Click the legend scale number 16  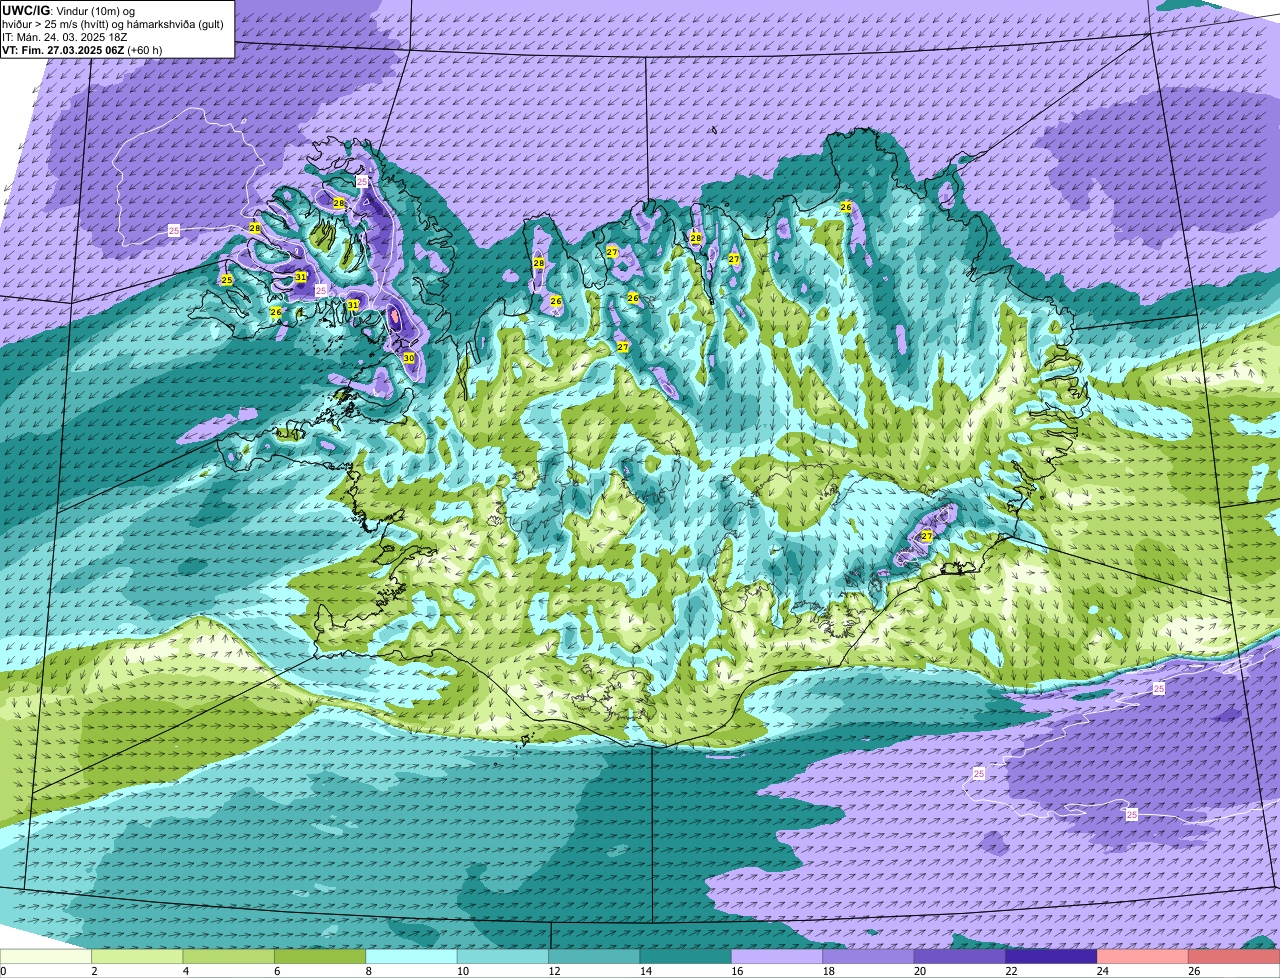736,971
